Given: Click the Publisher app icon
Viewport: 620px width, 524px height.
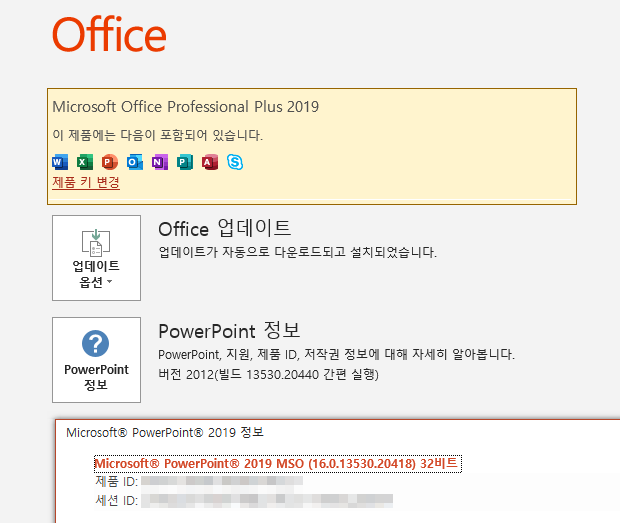Looking at the screenshot, I should 185,162.
